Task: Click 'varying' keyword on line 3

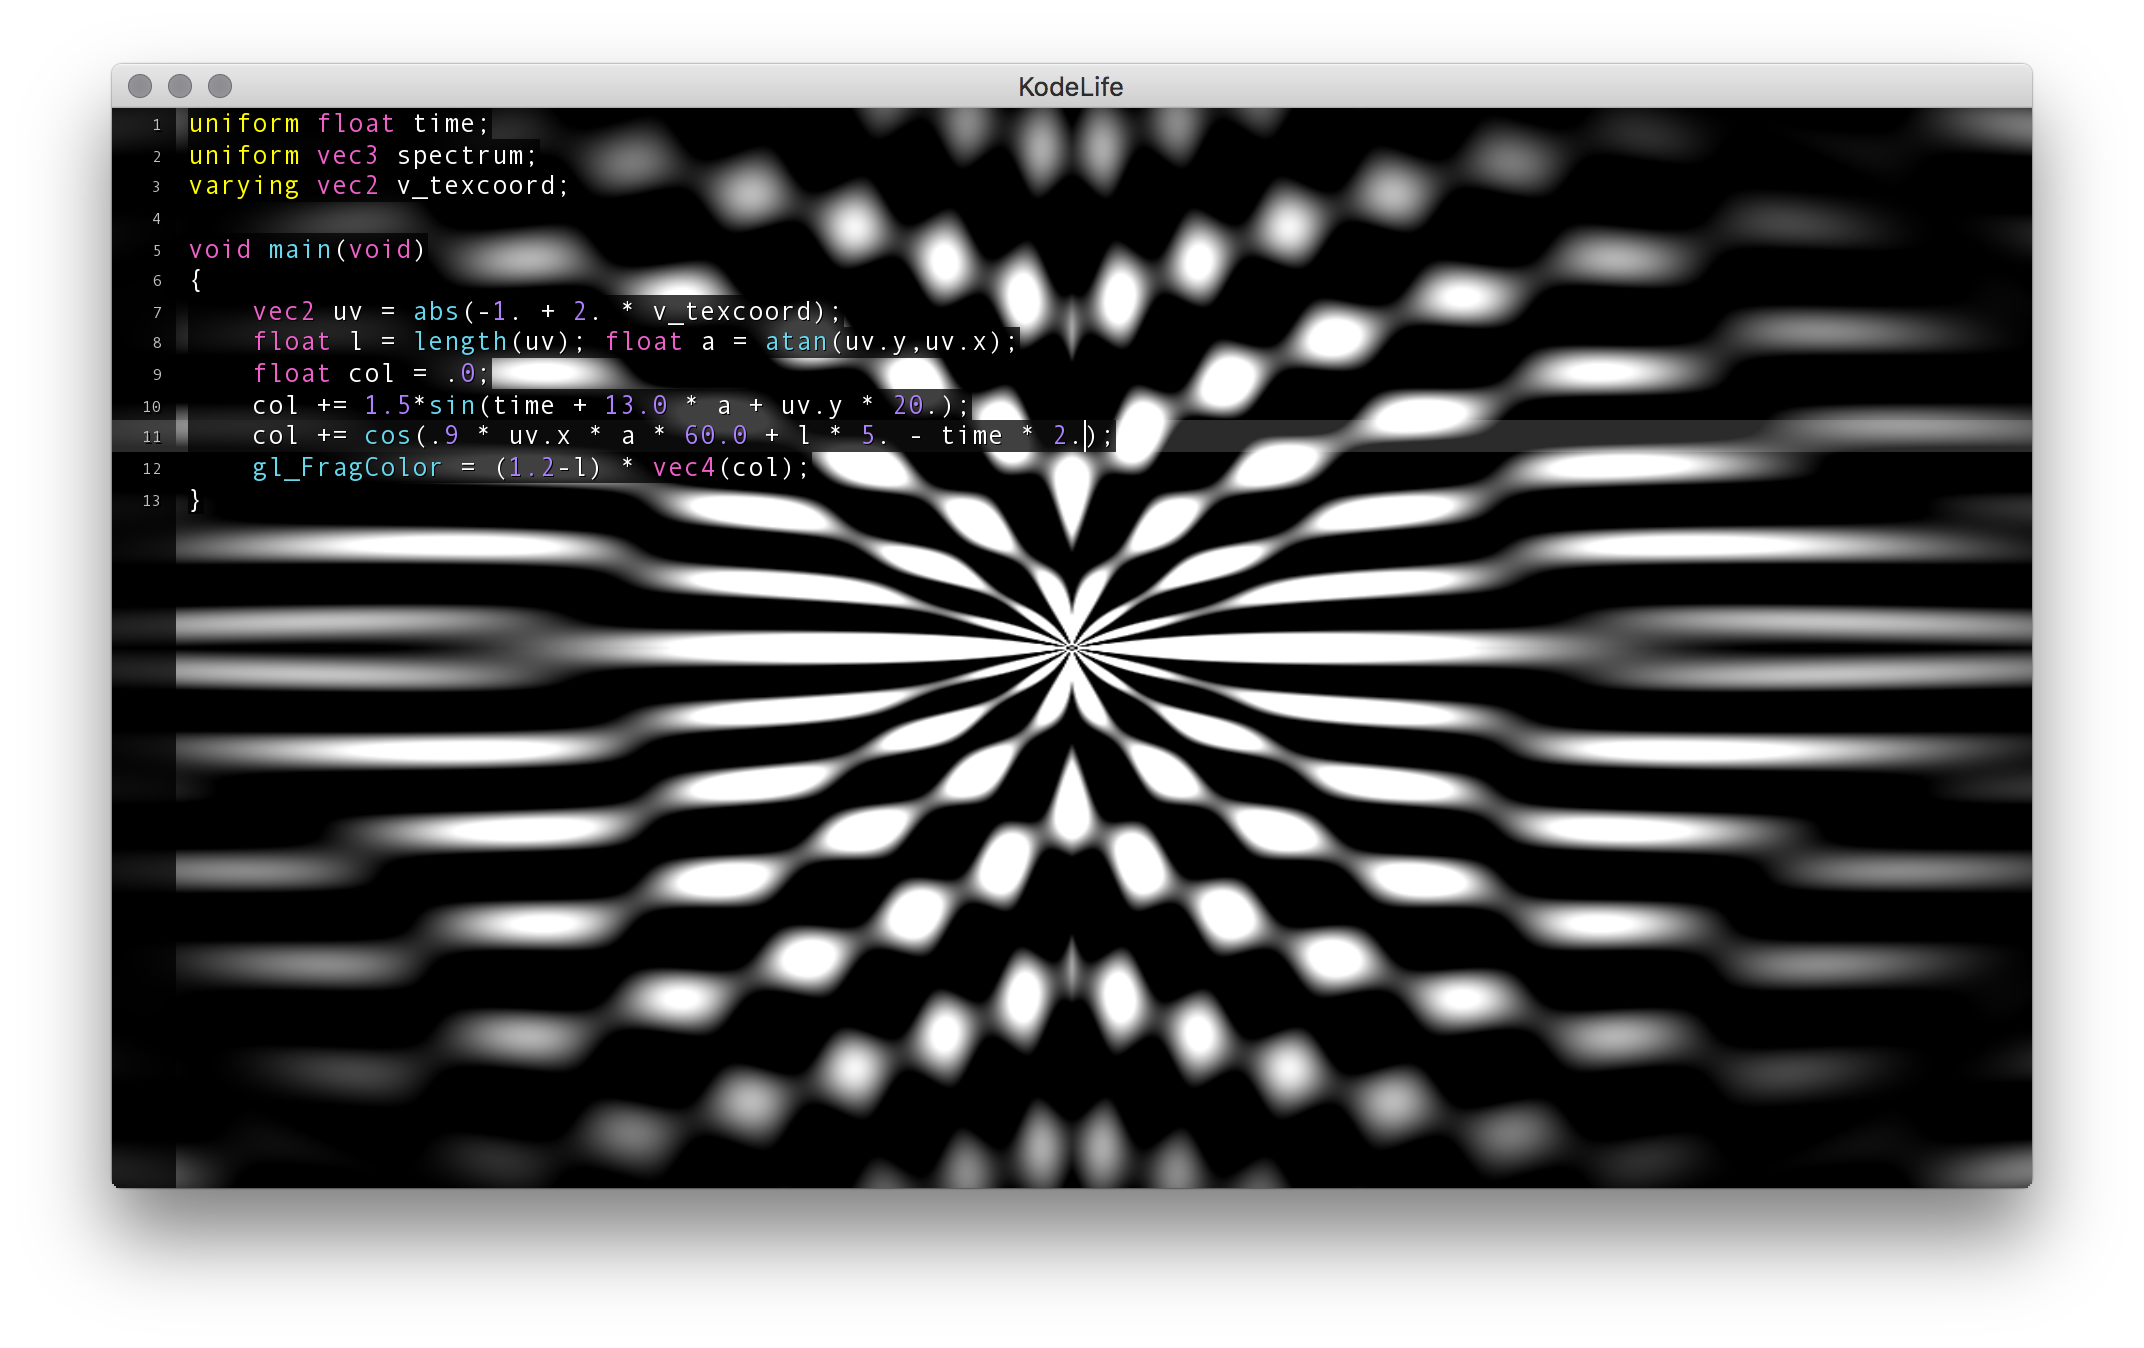Action: coord(245,187)
